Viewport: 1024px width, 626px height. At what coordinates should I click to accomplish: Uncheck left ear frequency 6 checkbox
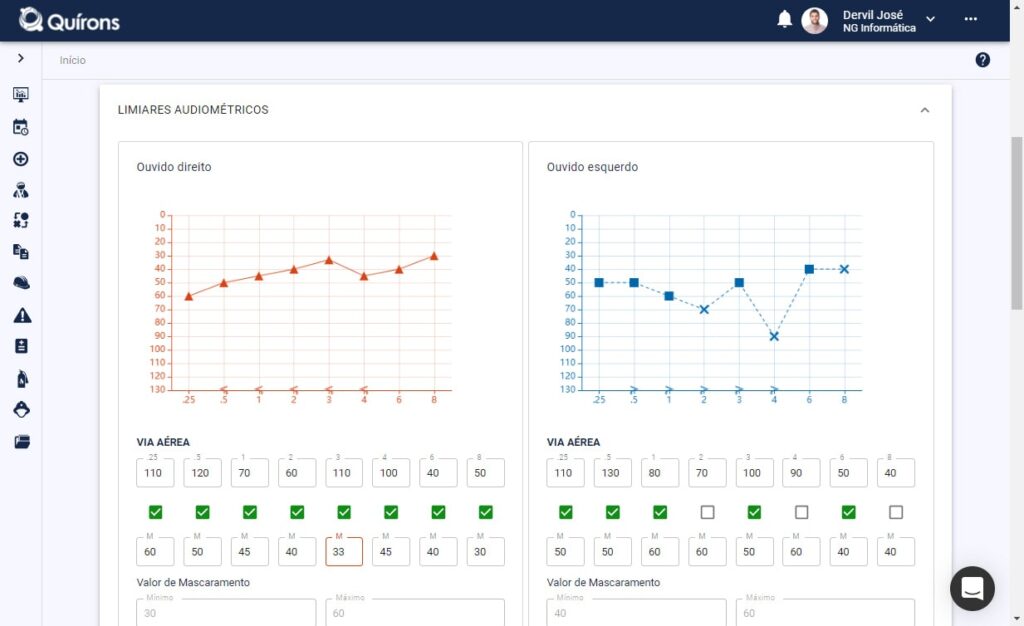coord(848,512)
